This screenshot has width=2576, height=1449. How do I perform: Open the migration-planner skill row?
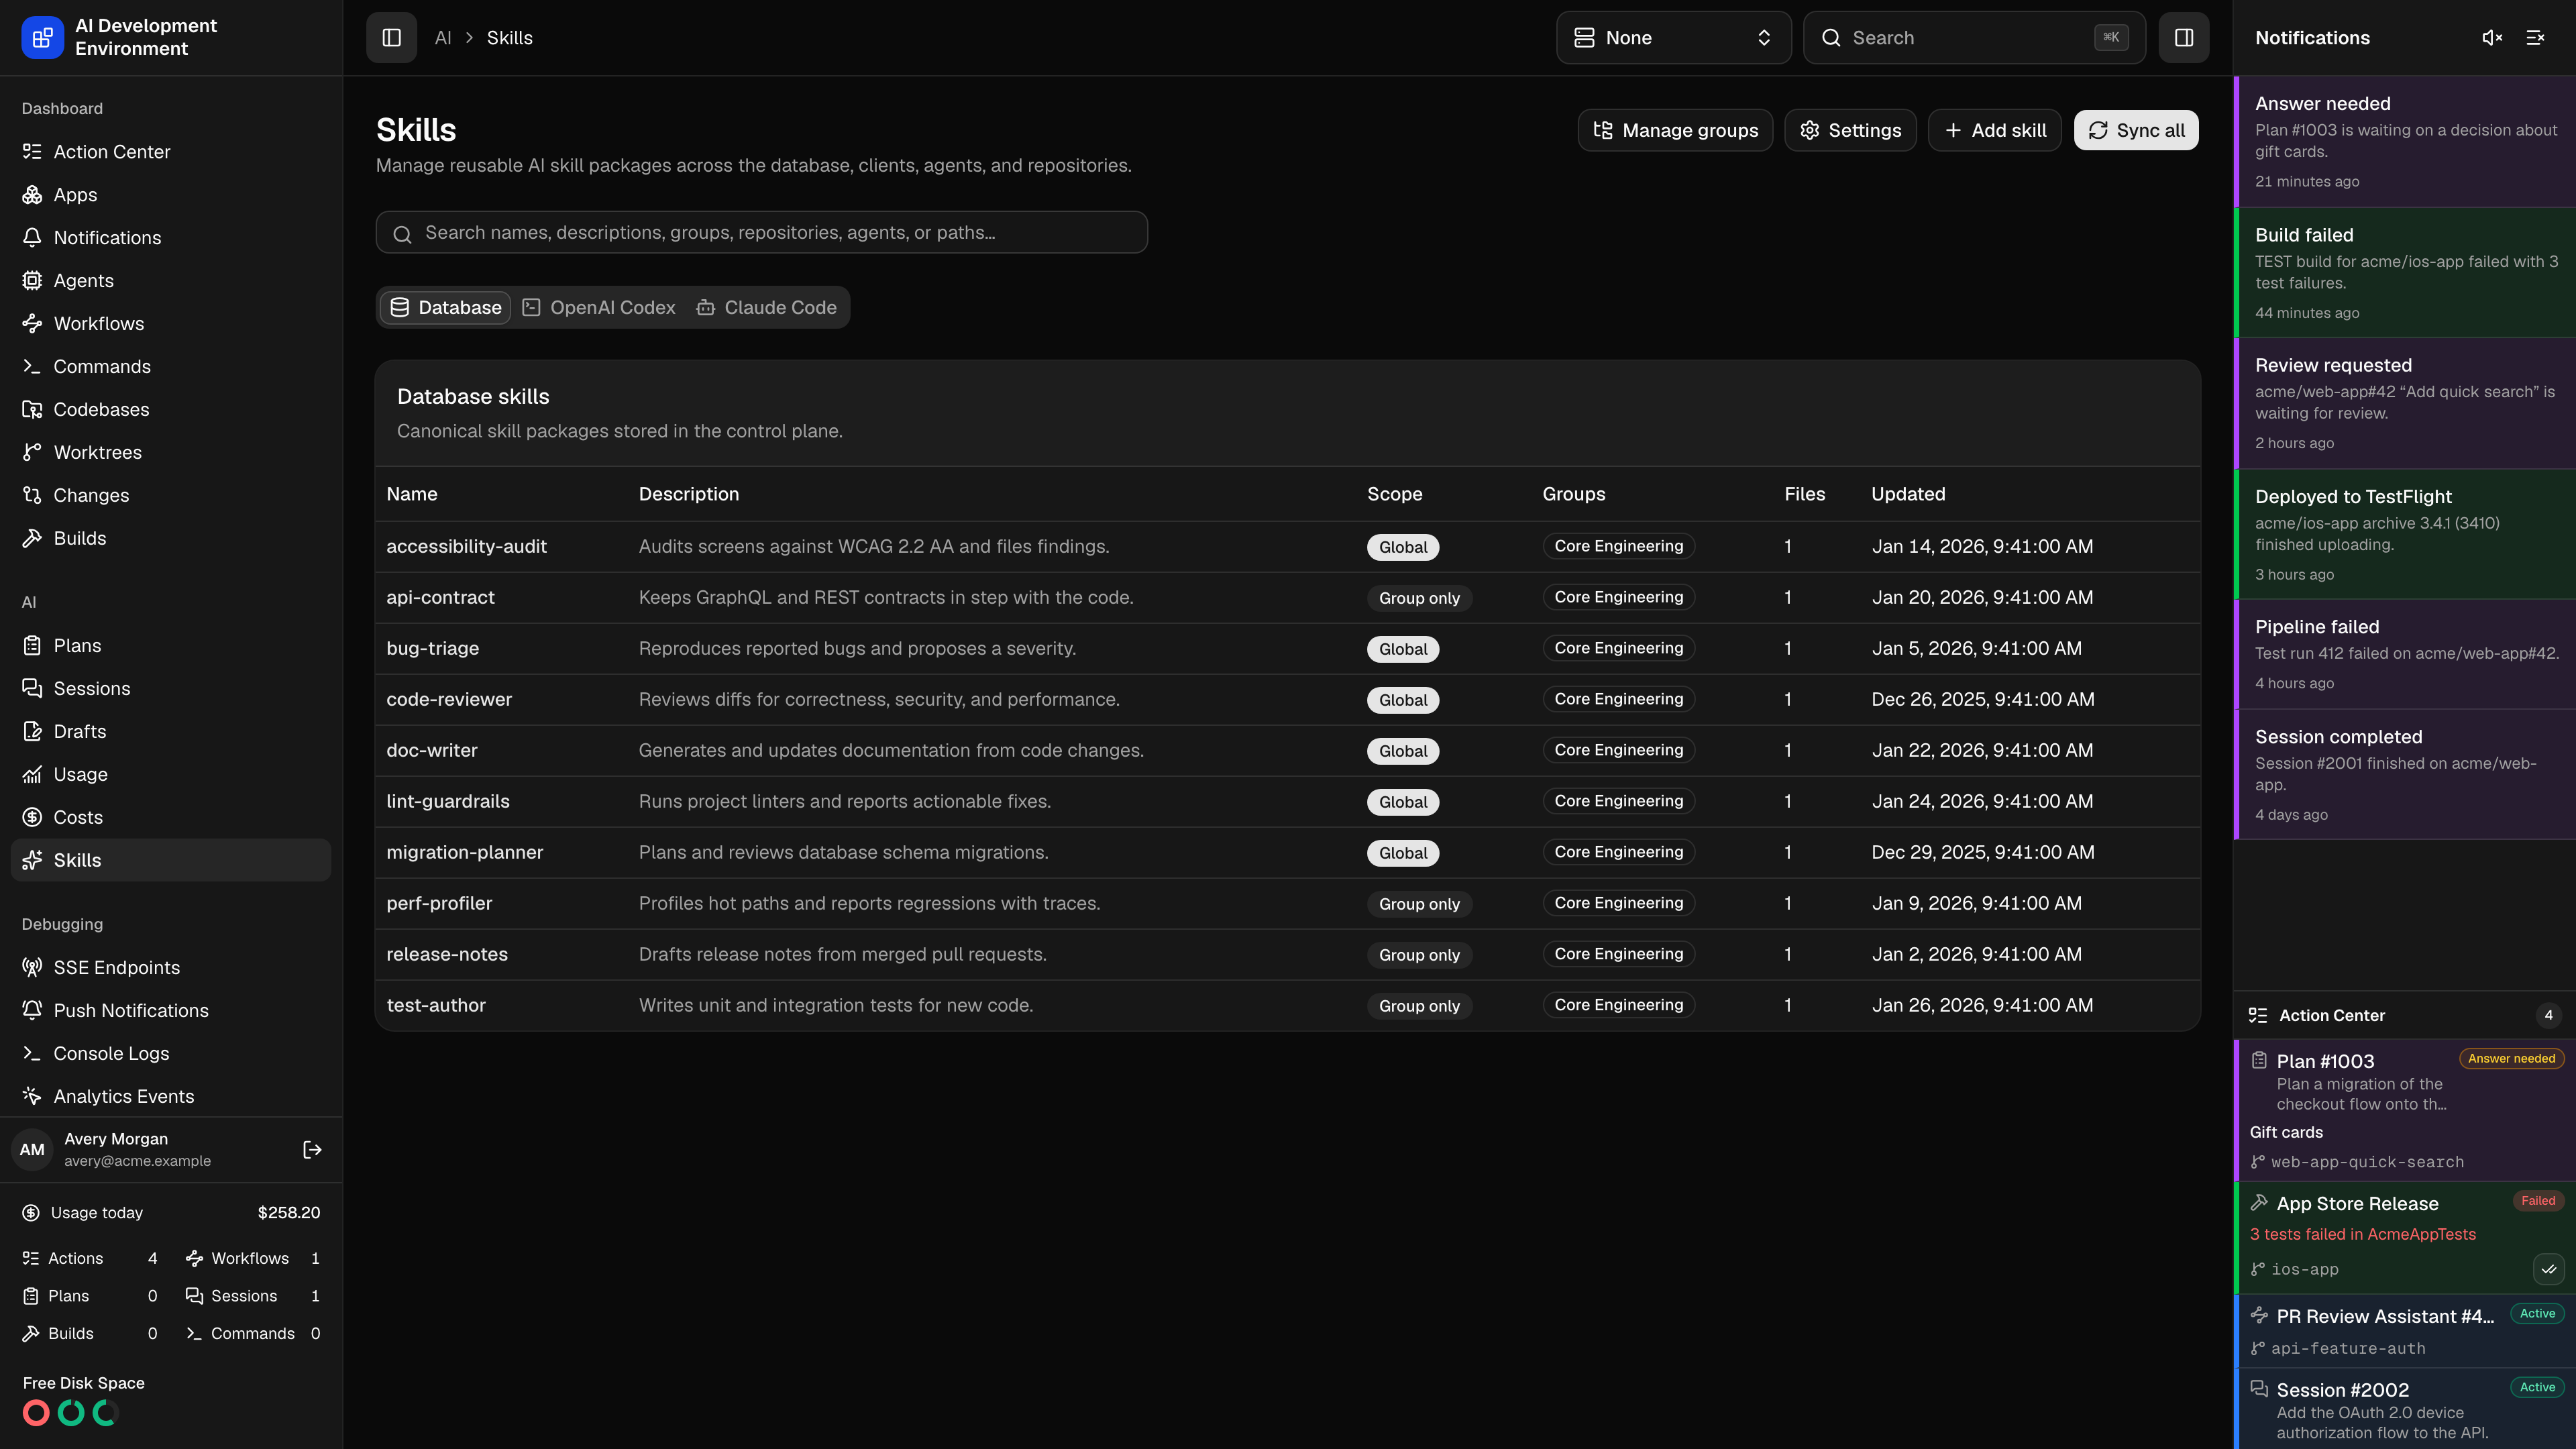click(1288, 853)
